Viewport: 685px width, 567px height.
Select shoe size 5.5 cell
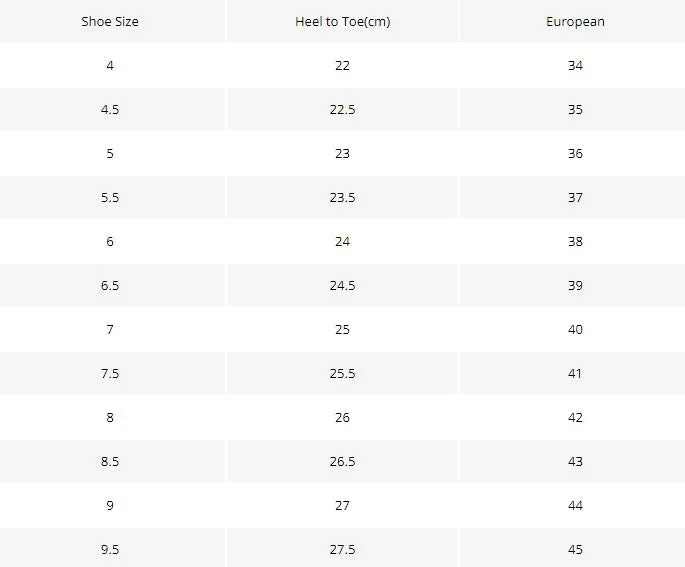point(110,197)
